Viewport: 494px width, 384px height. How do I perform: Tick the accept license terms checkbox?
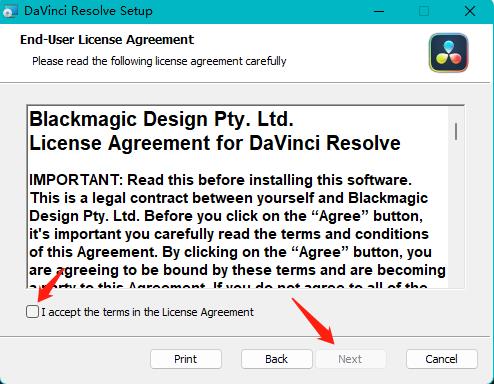[x=32, y=312]
